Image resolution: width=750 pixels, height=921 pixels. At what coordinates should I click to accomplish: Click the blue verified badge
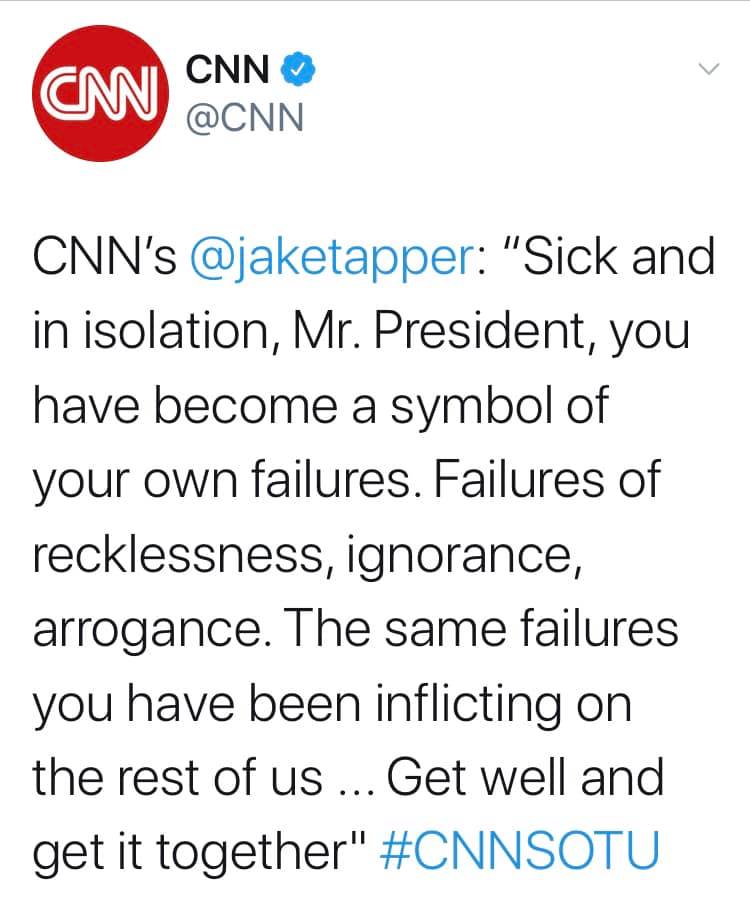click(299, 69)
